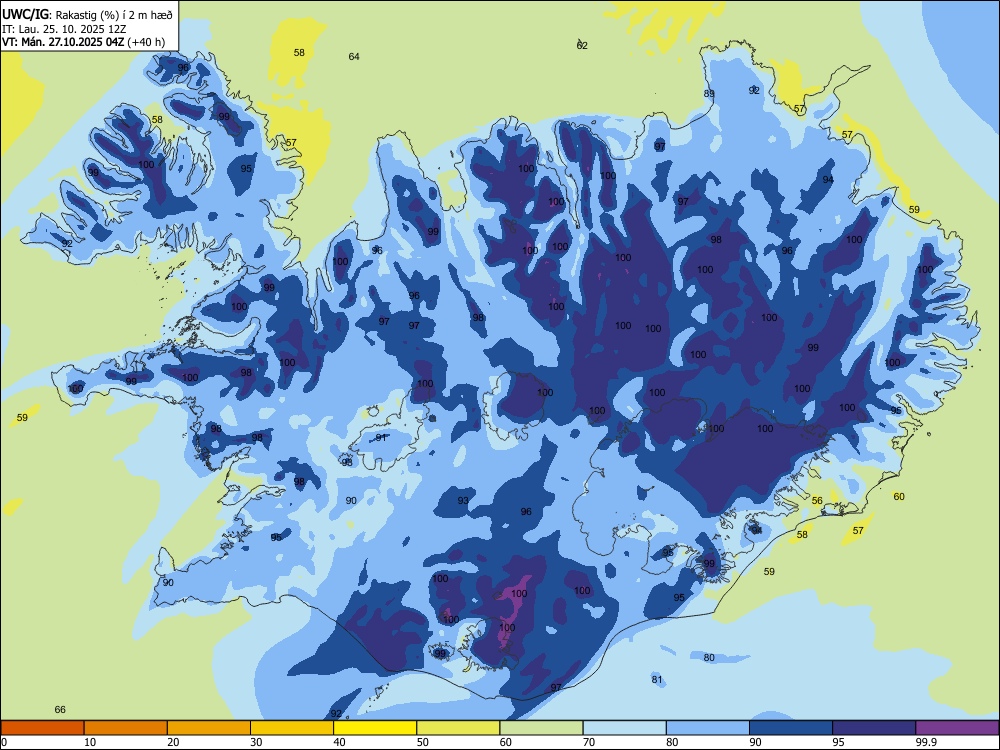Click the golden 30–40 legend swatch
This screenshot has width=1000, height=750.
pos(292,728)
